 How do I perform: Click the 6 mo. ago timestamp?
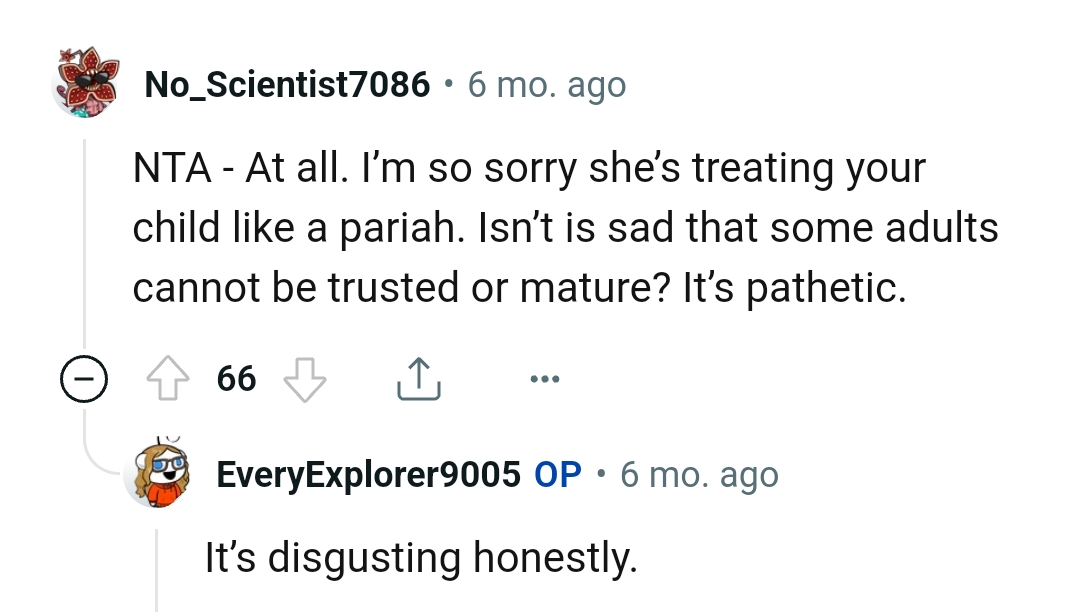544,84
